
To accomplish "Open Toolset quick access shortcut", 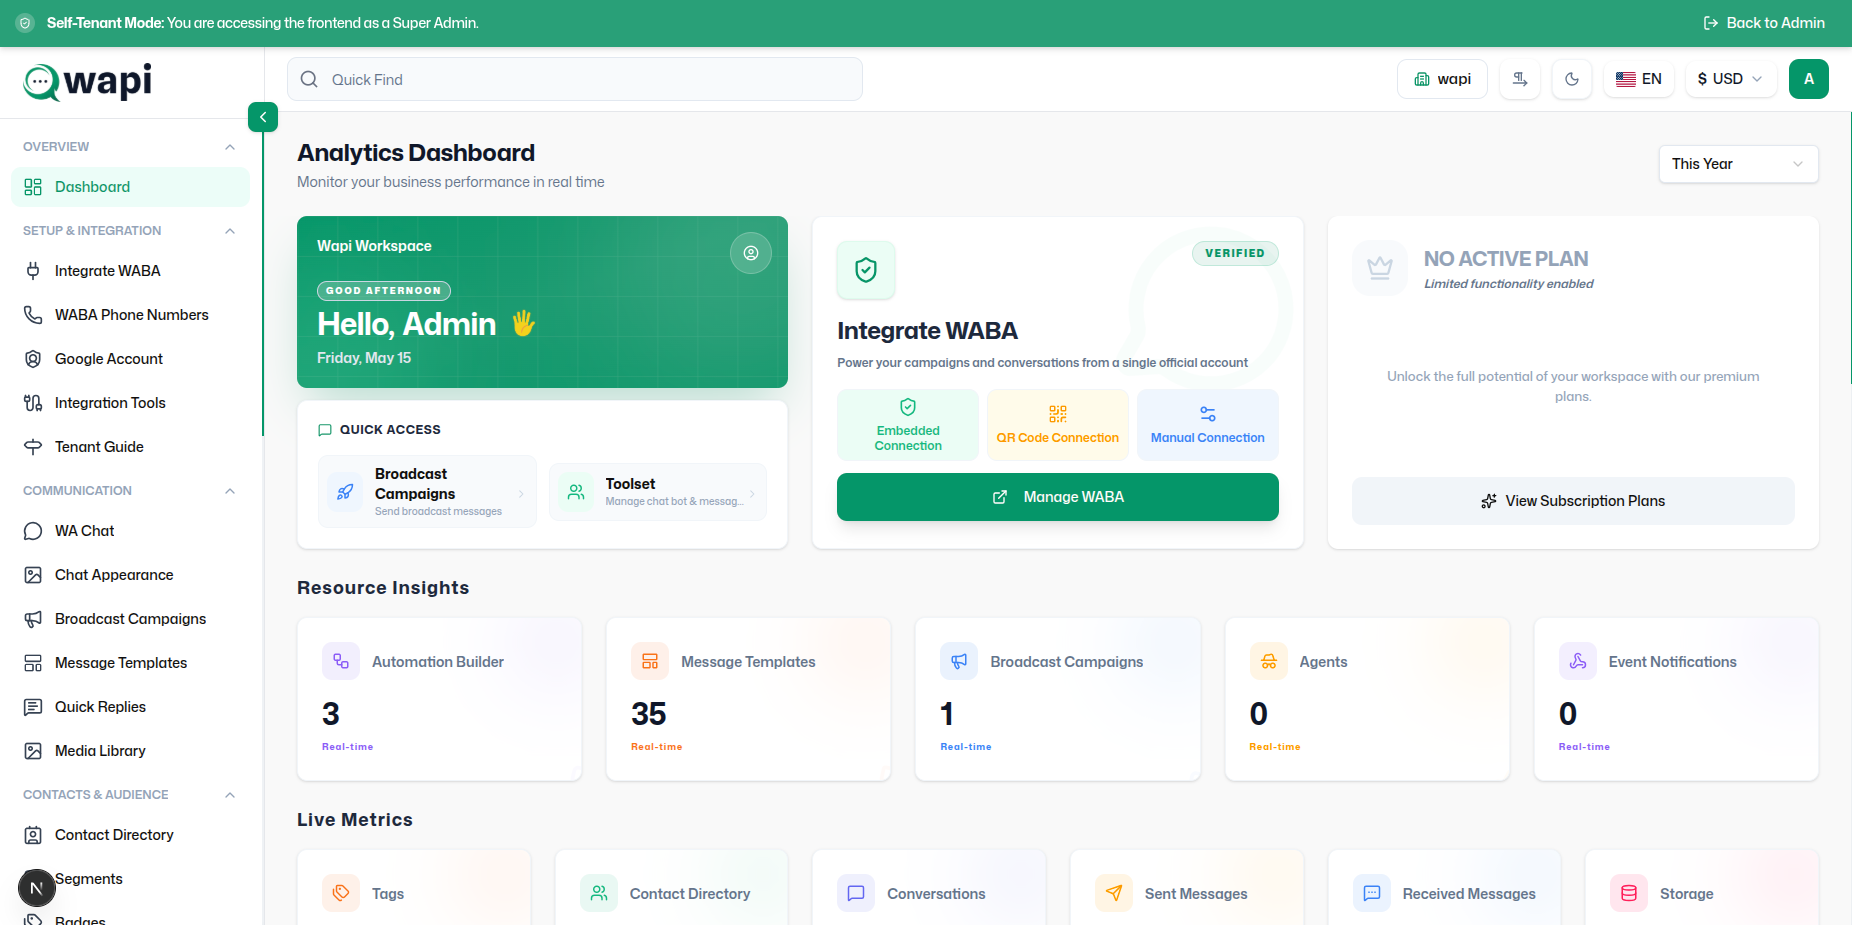I will [658, 492].
